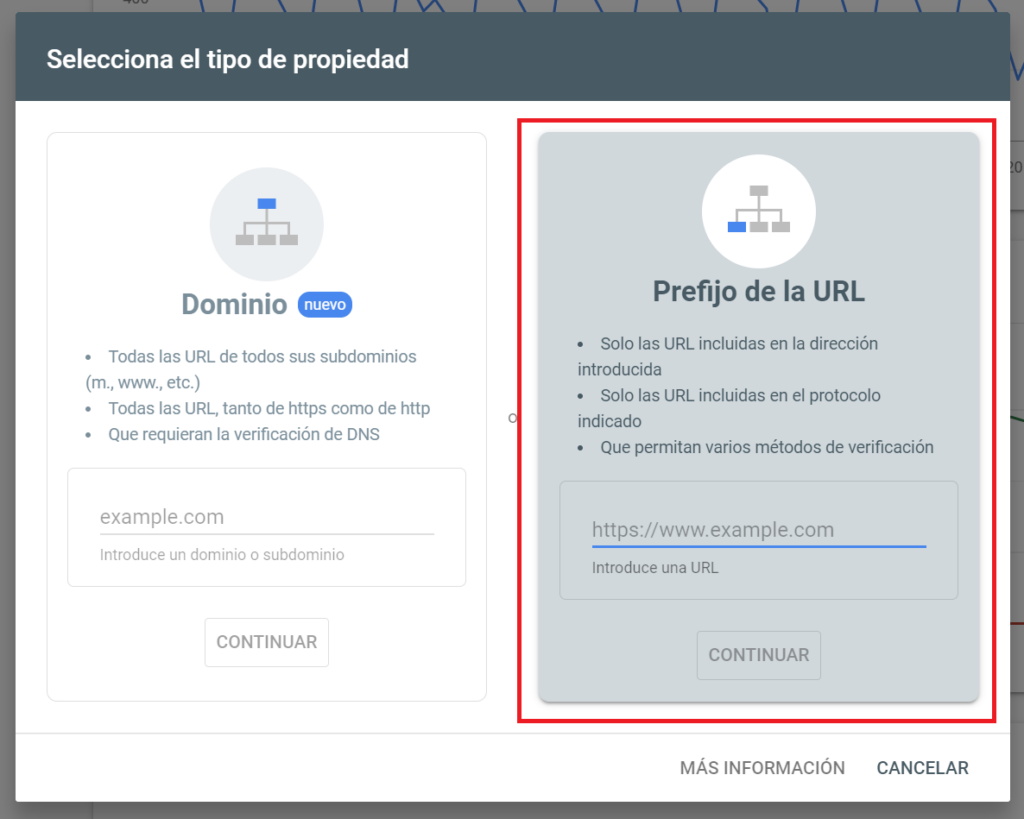This screenshot has height=819, width=1024.
Task: Click the blue 'nuevo' badge
Action: 325,305
